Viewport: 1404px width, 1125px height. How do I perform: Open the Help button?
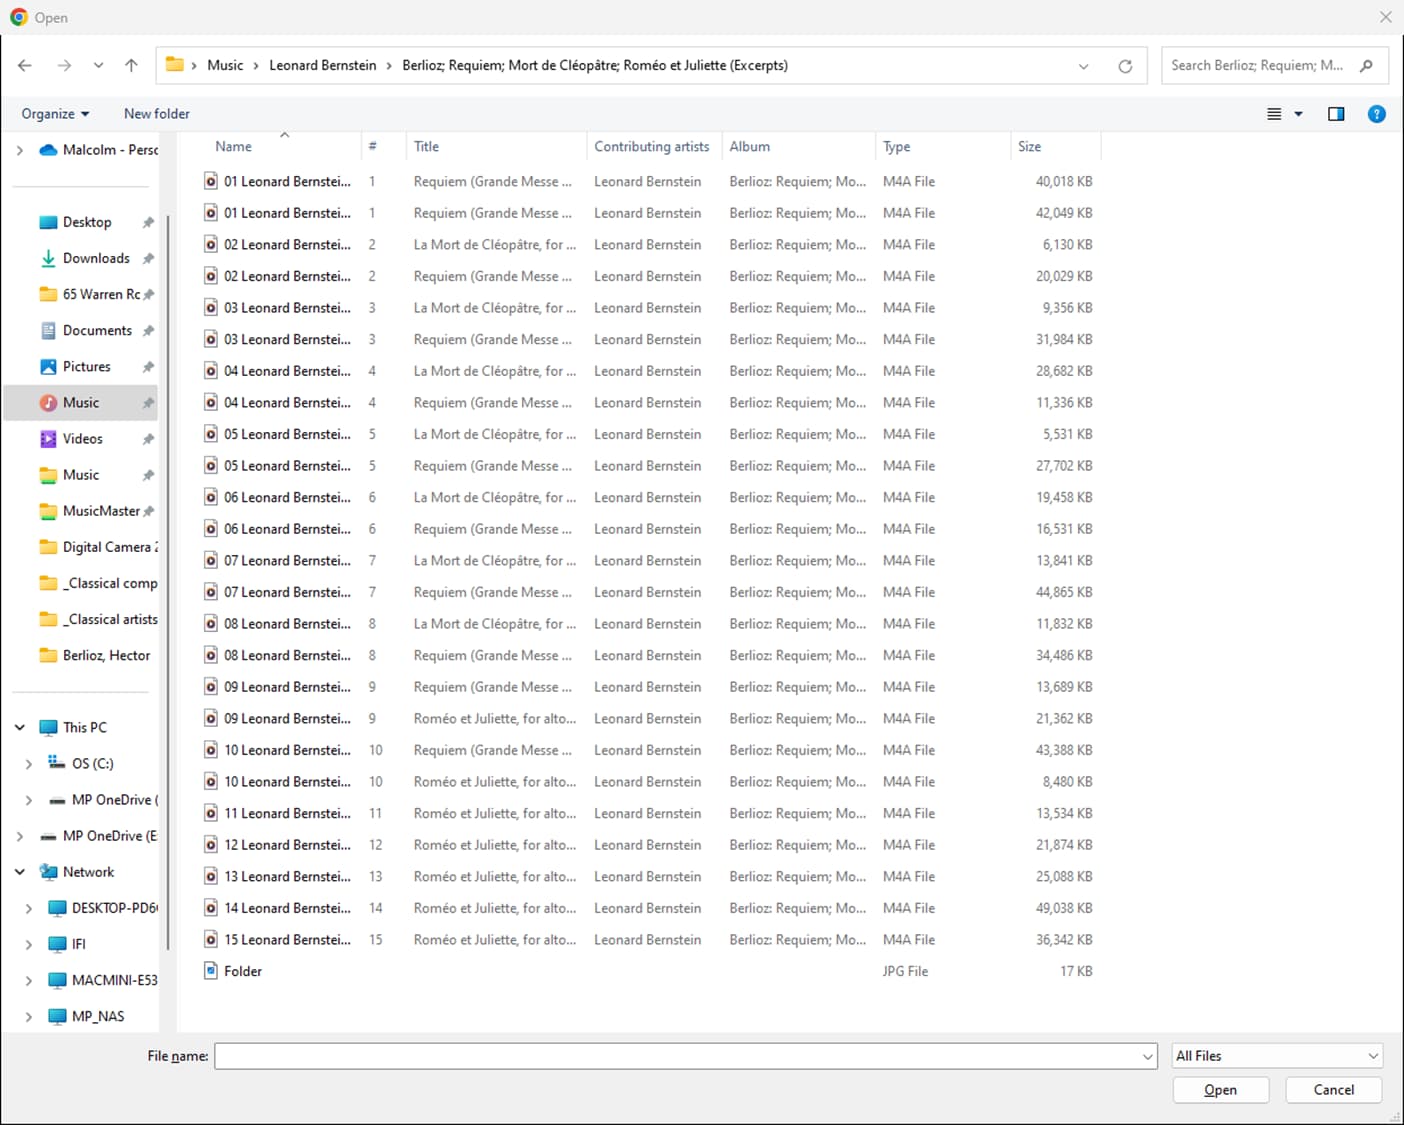[x=1377, y=114]
